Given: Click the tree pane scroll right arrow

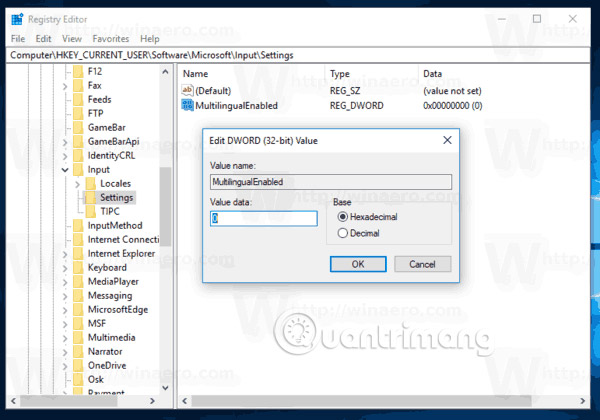Looking at the screenshot, I should click(152, 401).
